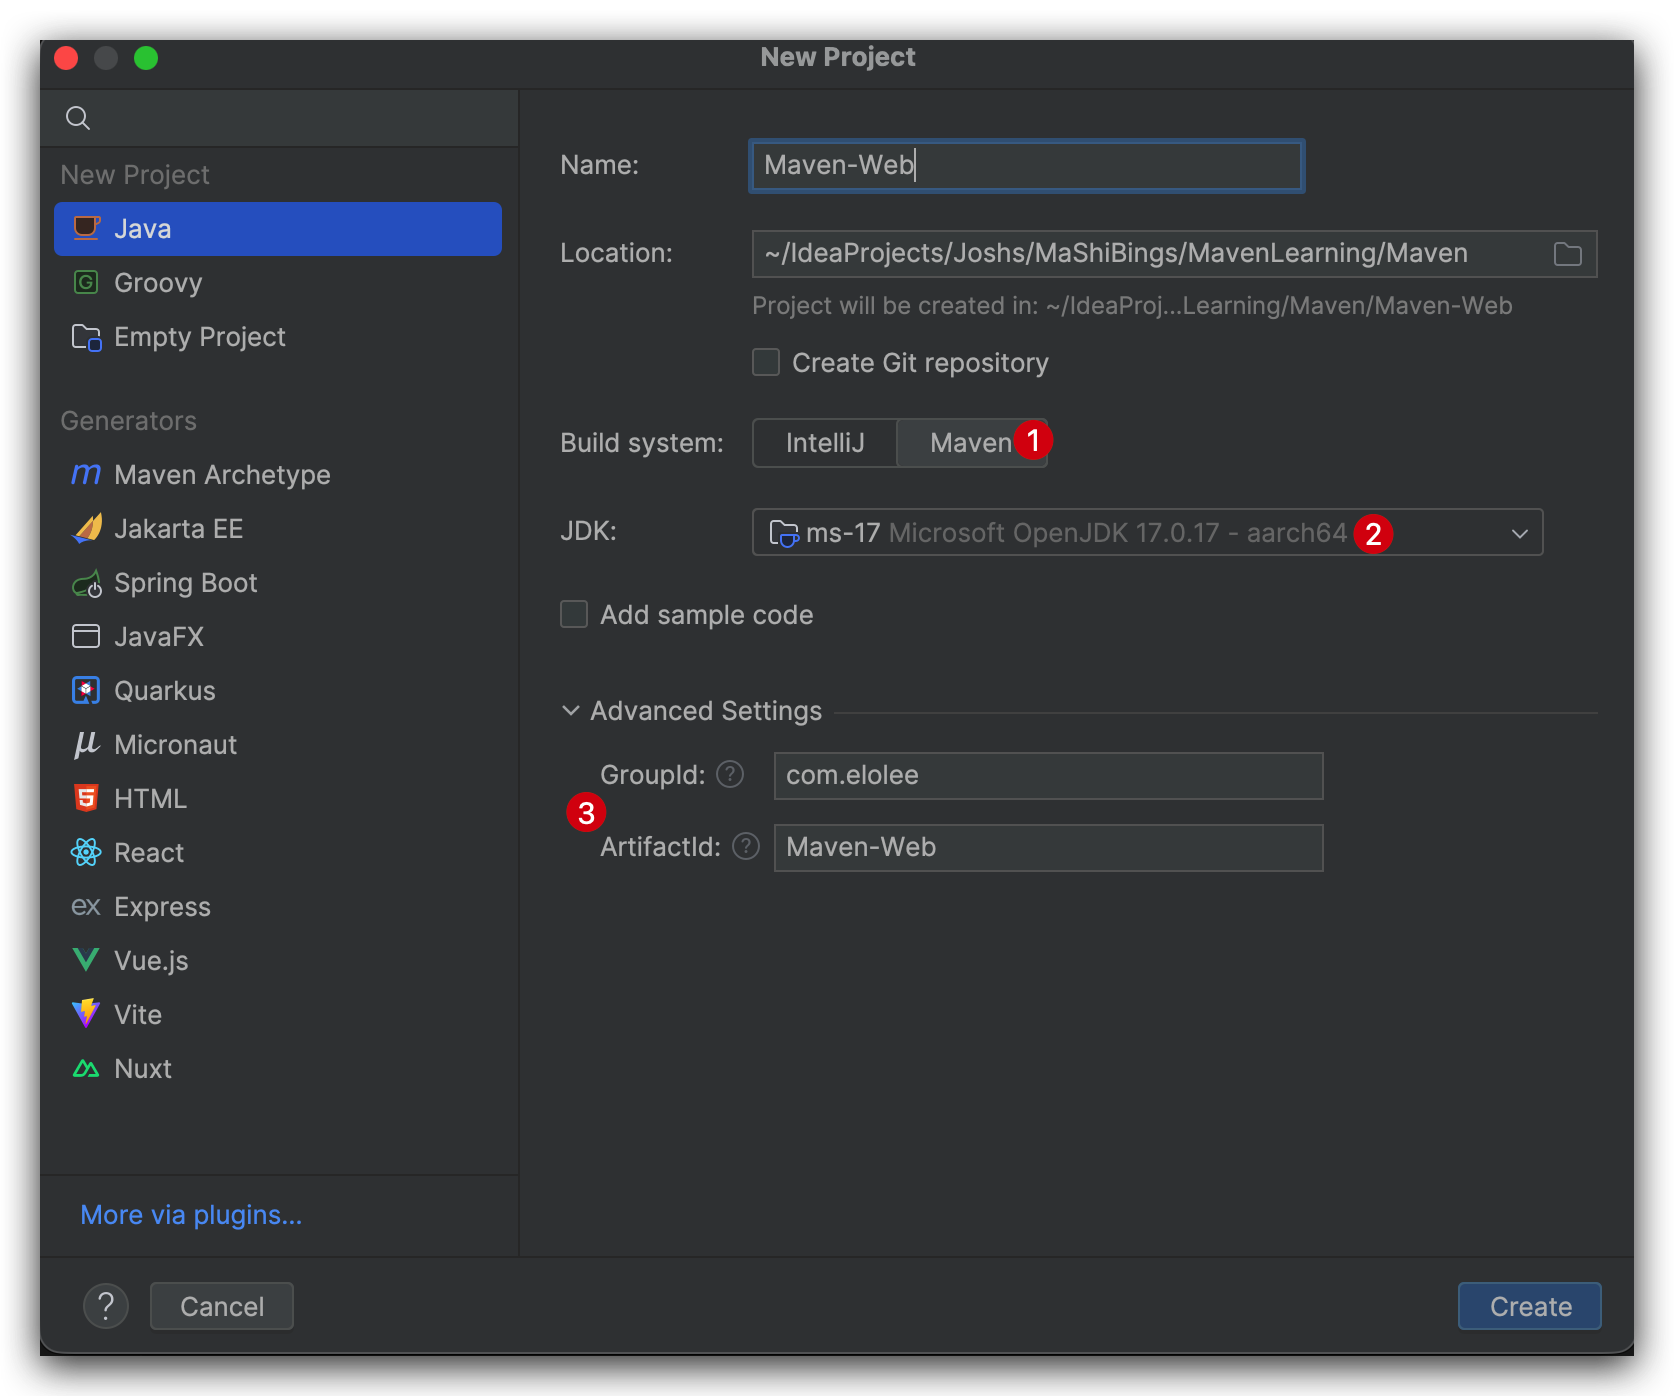Image resolution: width=1674 pixels, height=1396 pixels.
Task: Close the New Project dialog window
Action: coord(66,58)
